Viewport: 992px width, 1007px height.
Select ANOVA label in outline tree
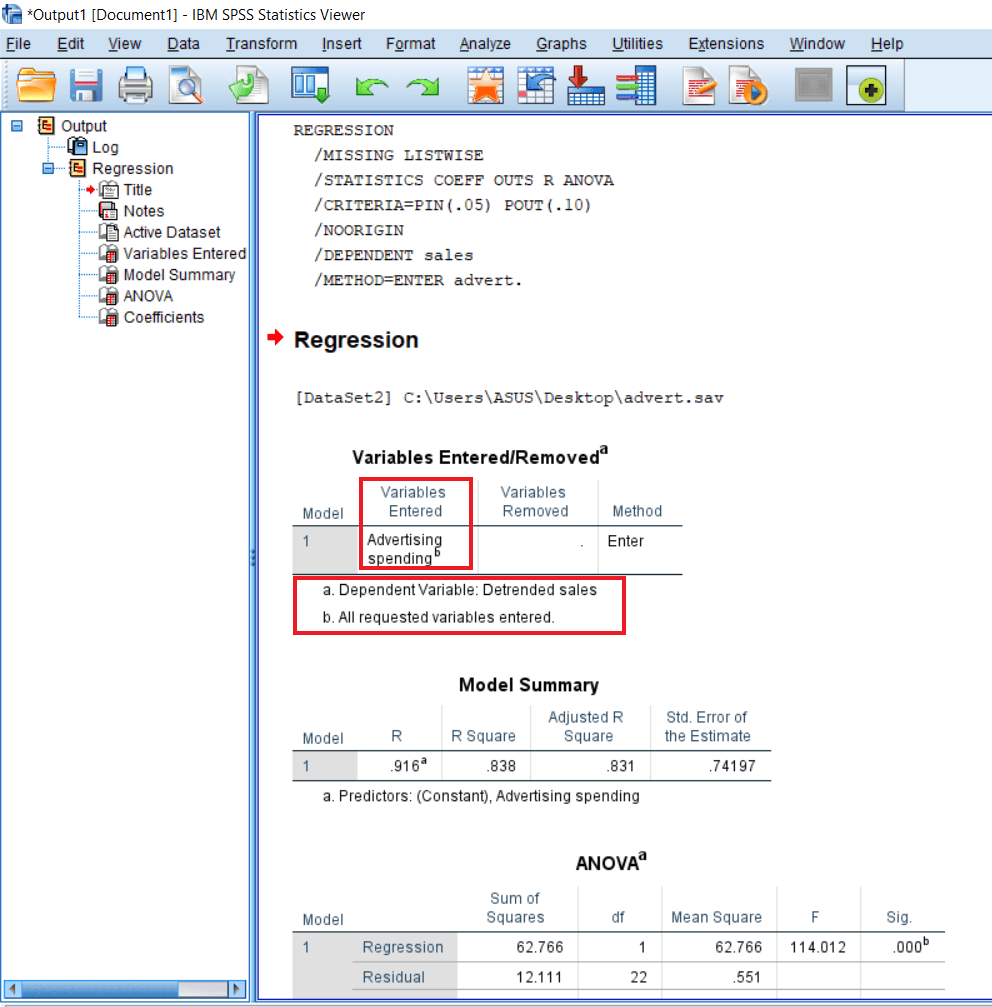point(148,296)
